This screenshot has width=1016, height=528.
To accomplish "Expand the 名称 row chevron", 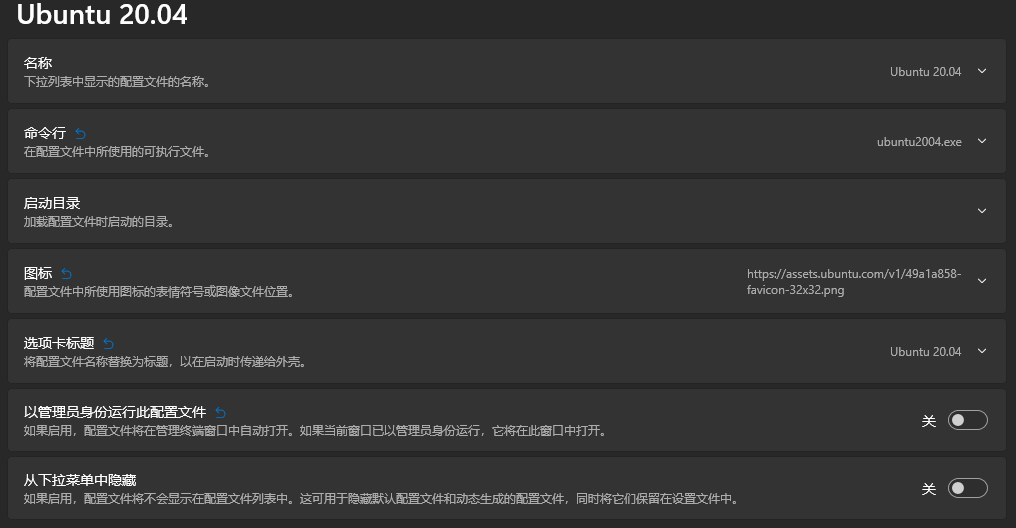I will [x=982, y=71].
